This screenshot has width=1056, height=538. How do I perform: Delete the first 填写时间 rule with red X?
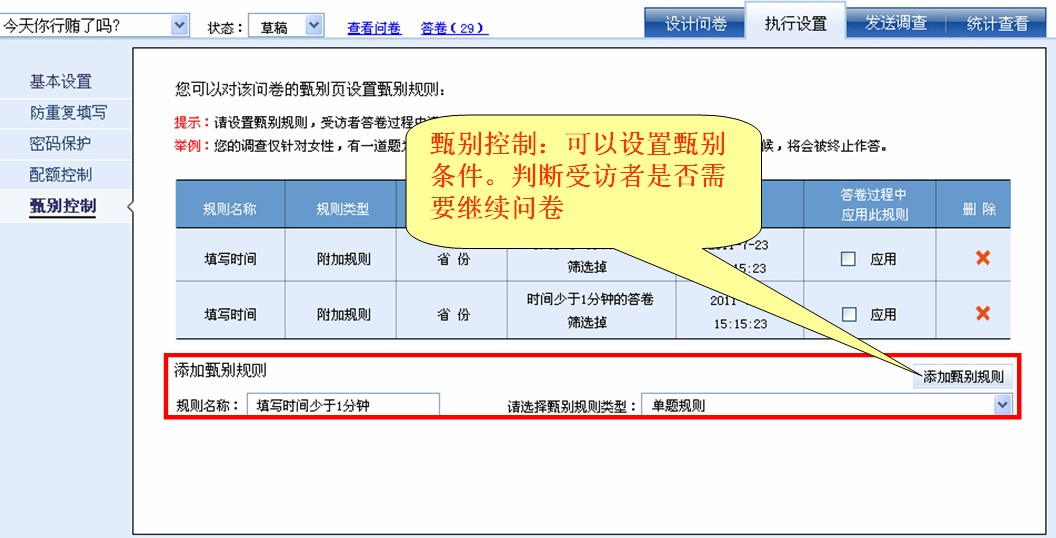tap(982, 258)
